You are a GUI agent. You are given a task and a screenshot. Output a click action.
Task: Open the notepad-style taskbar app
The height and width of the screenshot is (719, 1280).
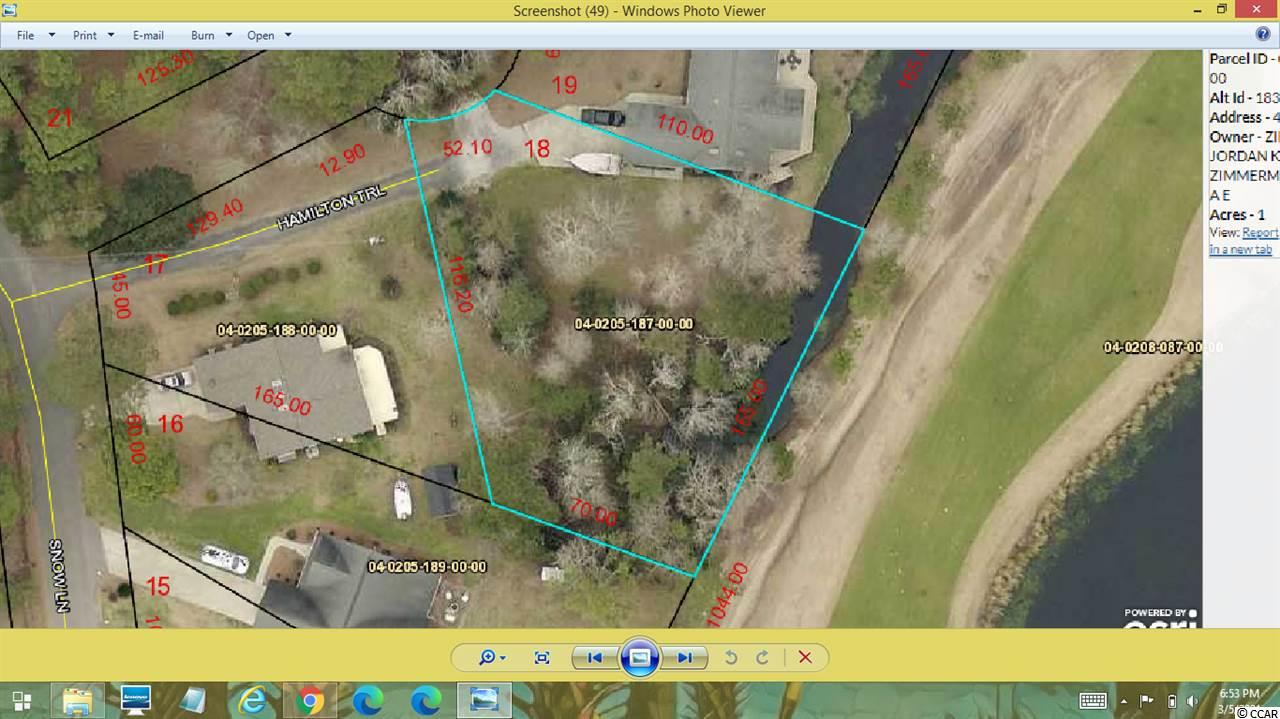point(193,701)
